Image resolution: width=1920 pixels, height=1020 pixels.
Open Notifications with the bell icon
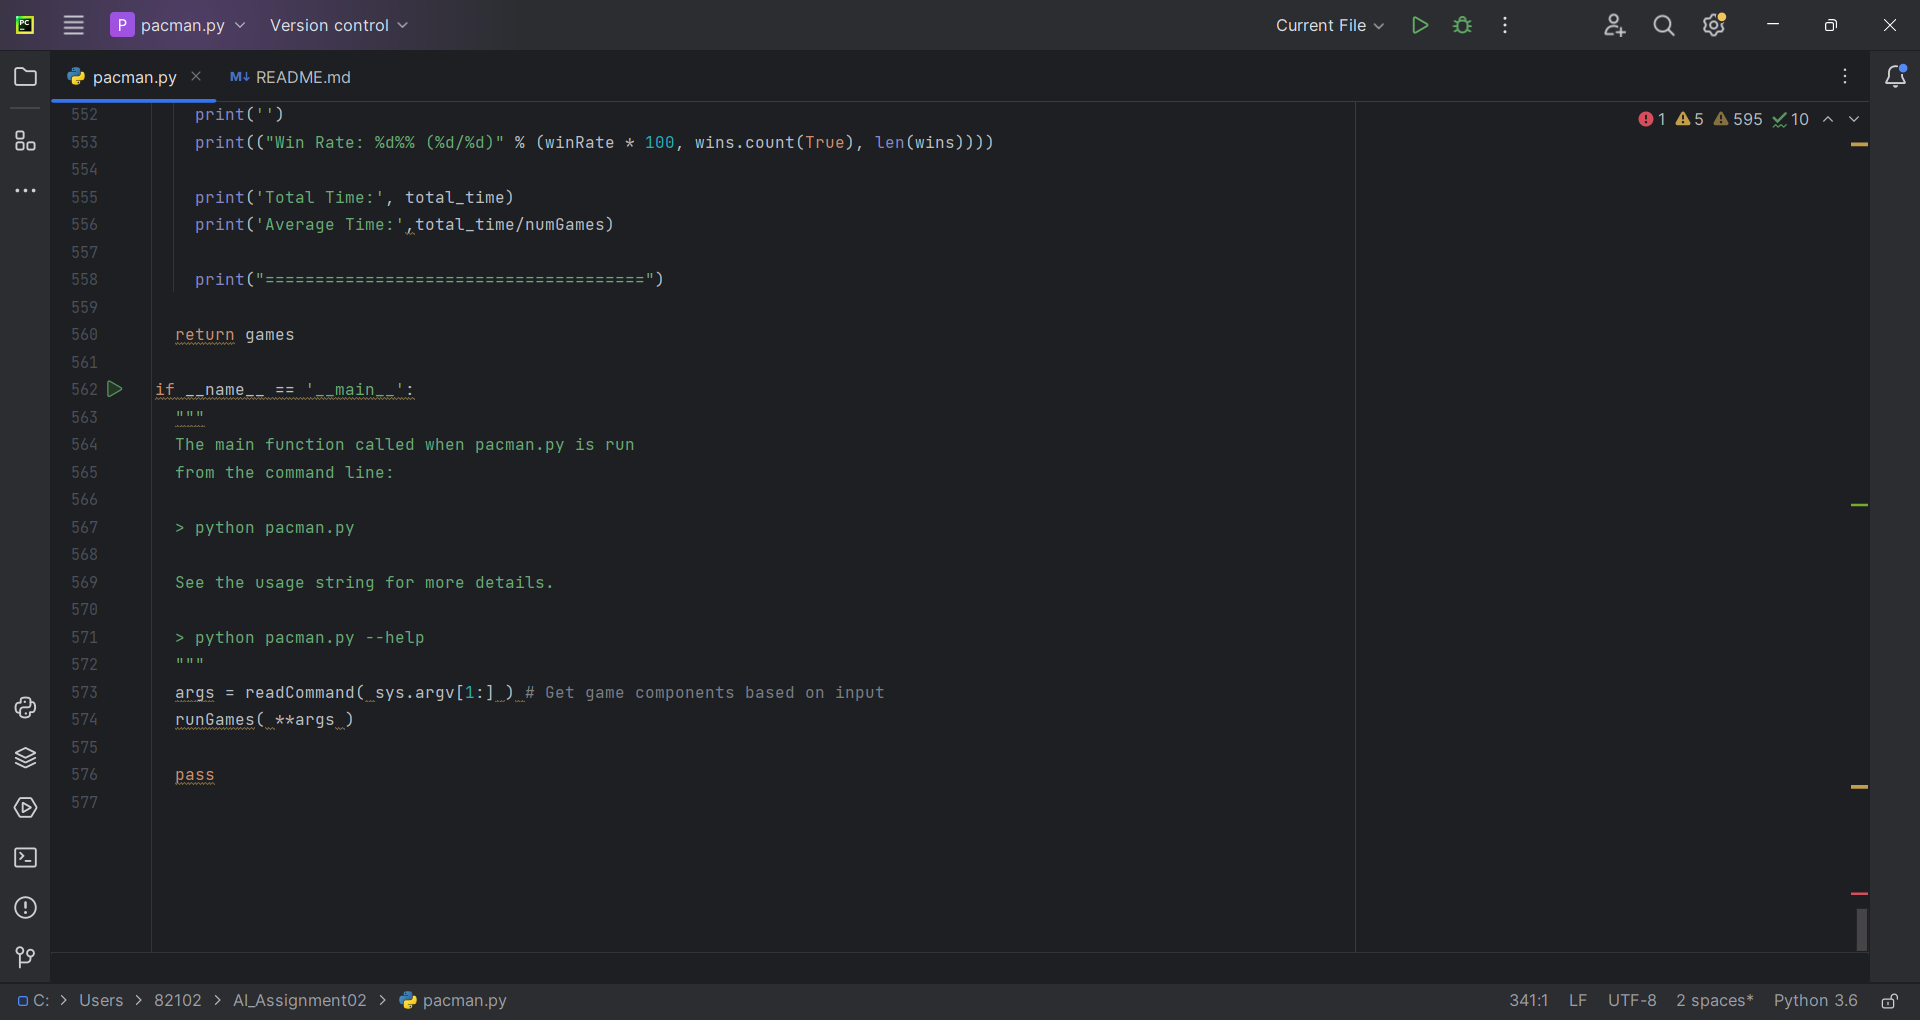[1896, 76]
